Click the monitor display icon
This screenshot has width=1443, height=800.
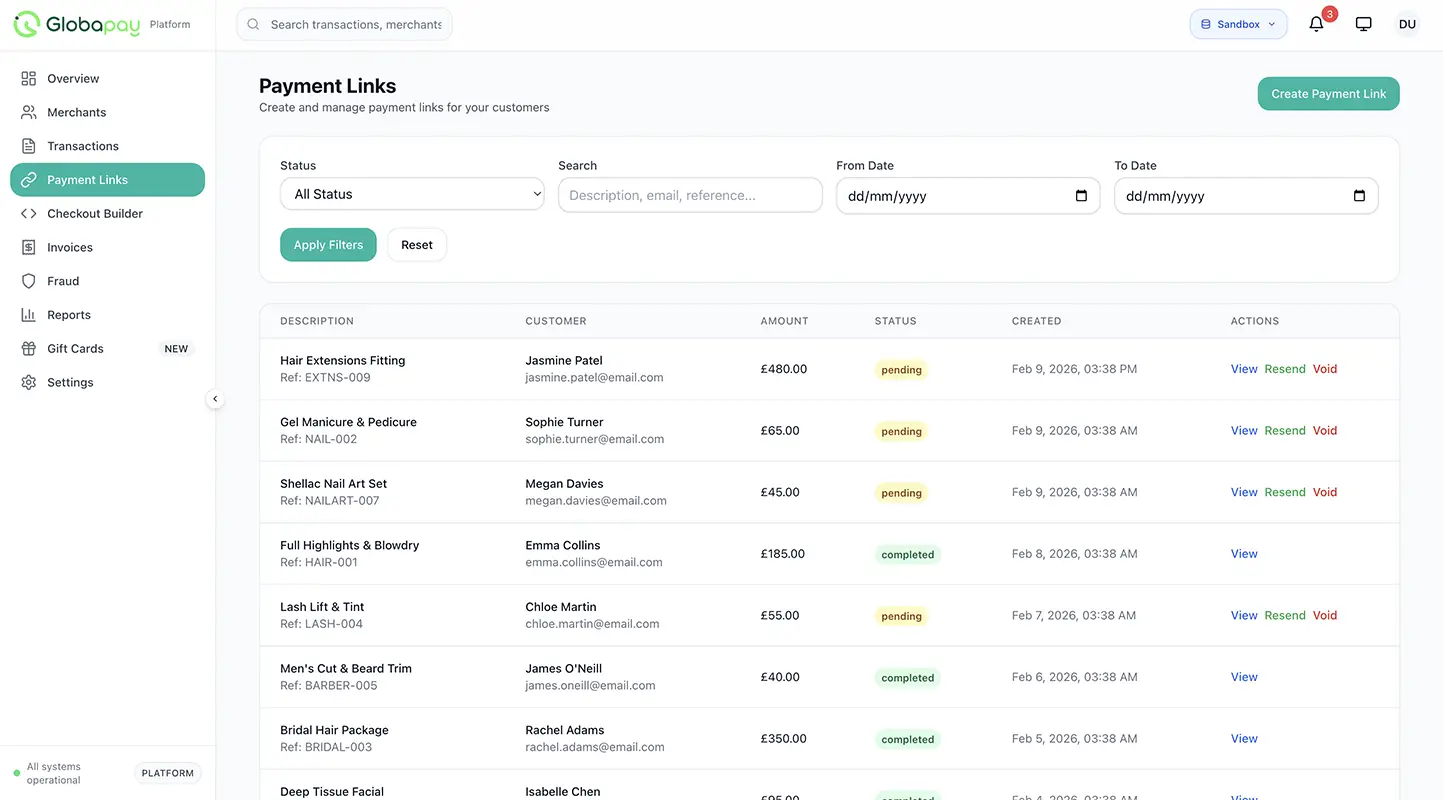tap(1363, 24)
